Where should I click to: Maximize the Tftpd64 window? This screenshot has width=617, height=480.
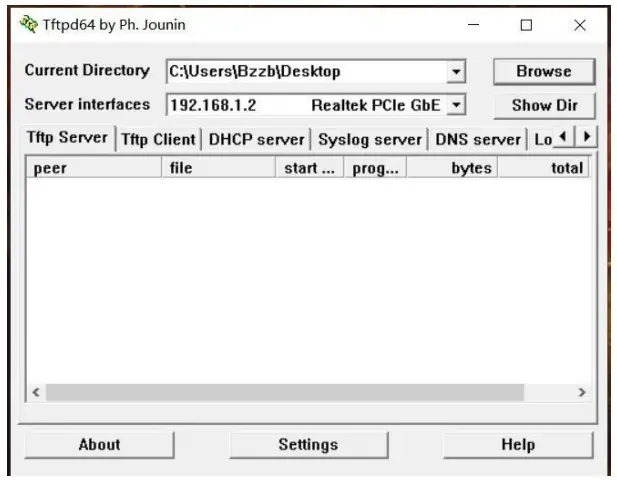coord(526,25)
